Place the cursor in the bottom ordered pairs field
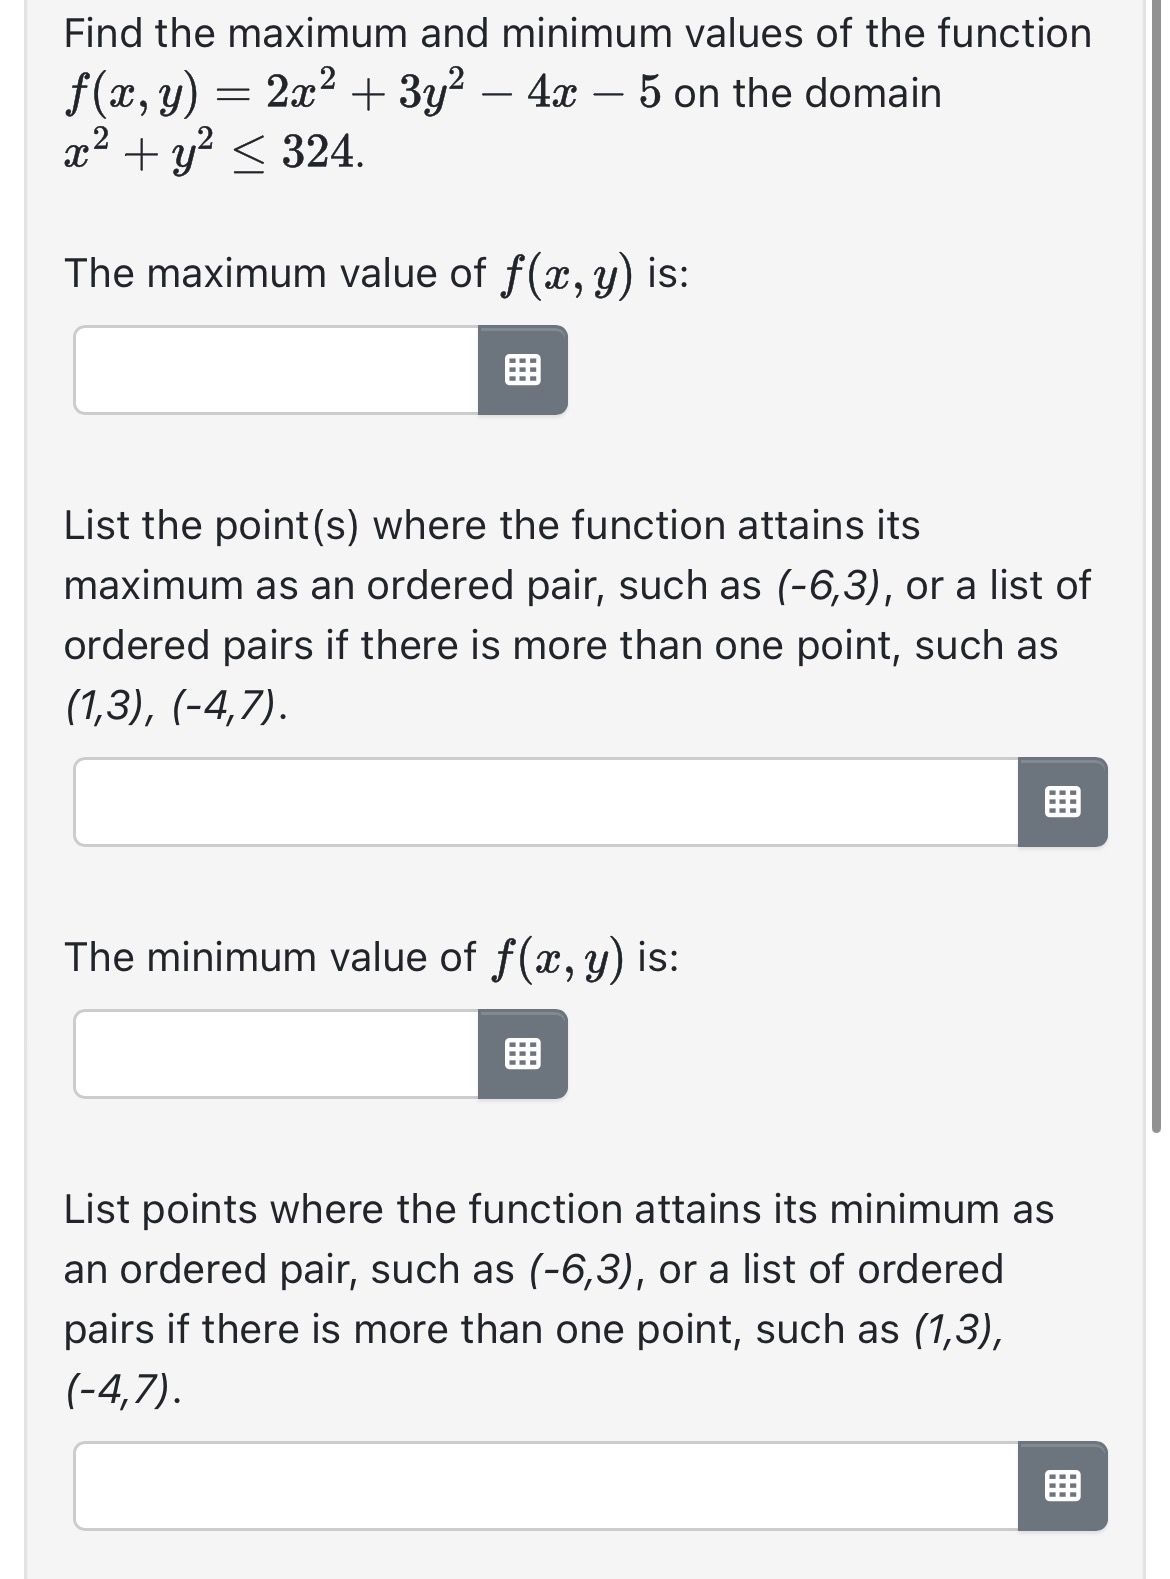Screen dimensions: 1170x1579 540,1488
